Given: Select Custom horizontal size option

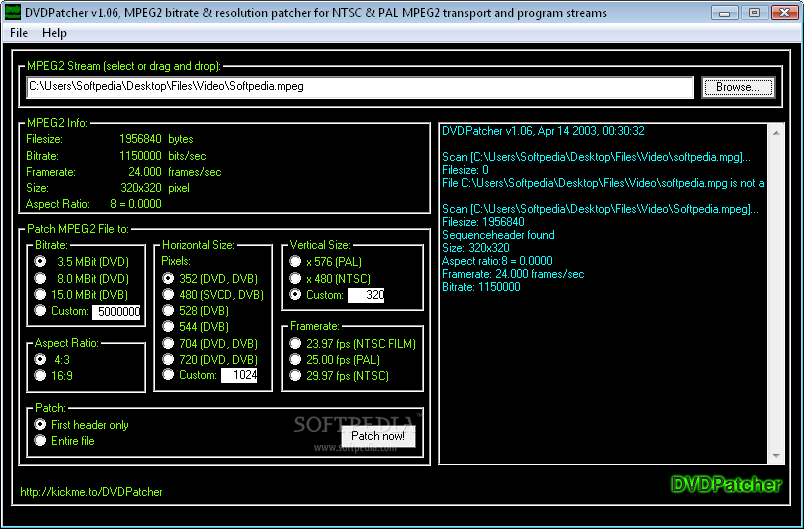Looking at the screenshot, I should 190,375.
